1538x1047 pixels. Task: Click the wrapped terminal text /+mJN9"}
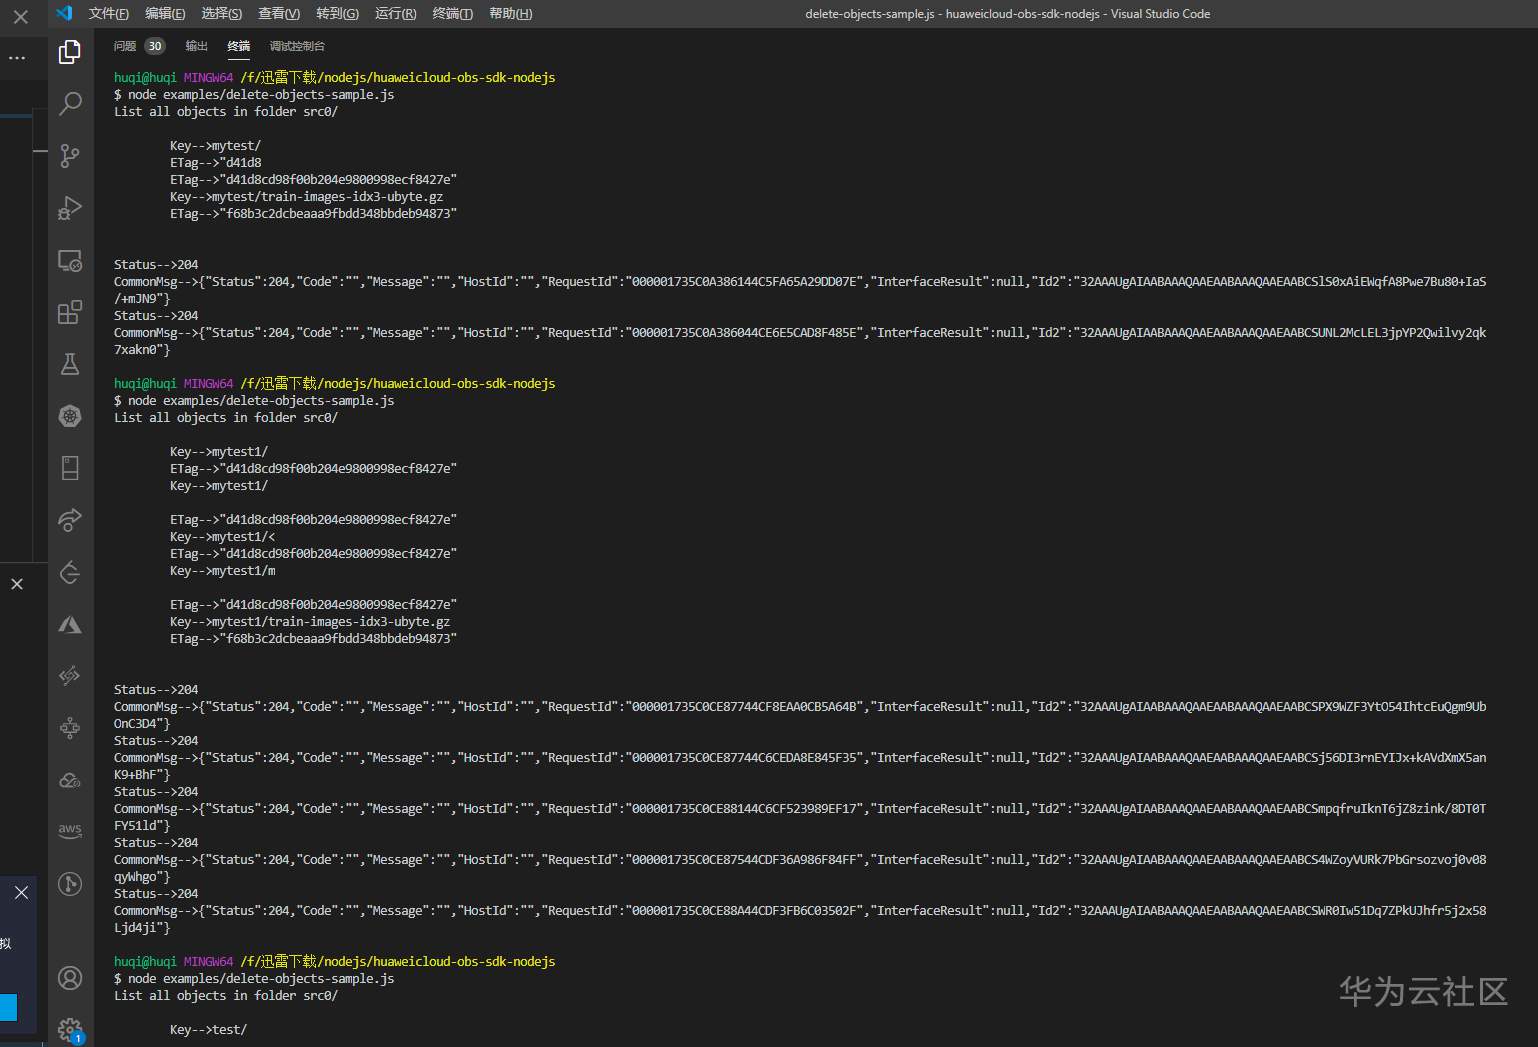142,299
